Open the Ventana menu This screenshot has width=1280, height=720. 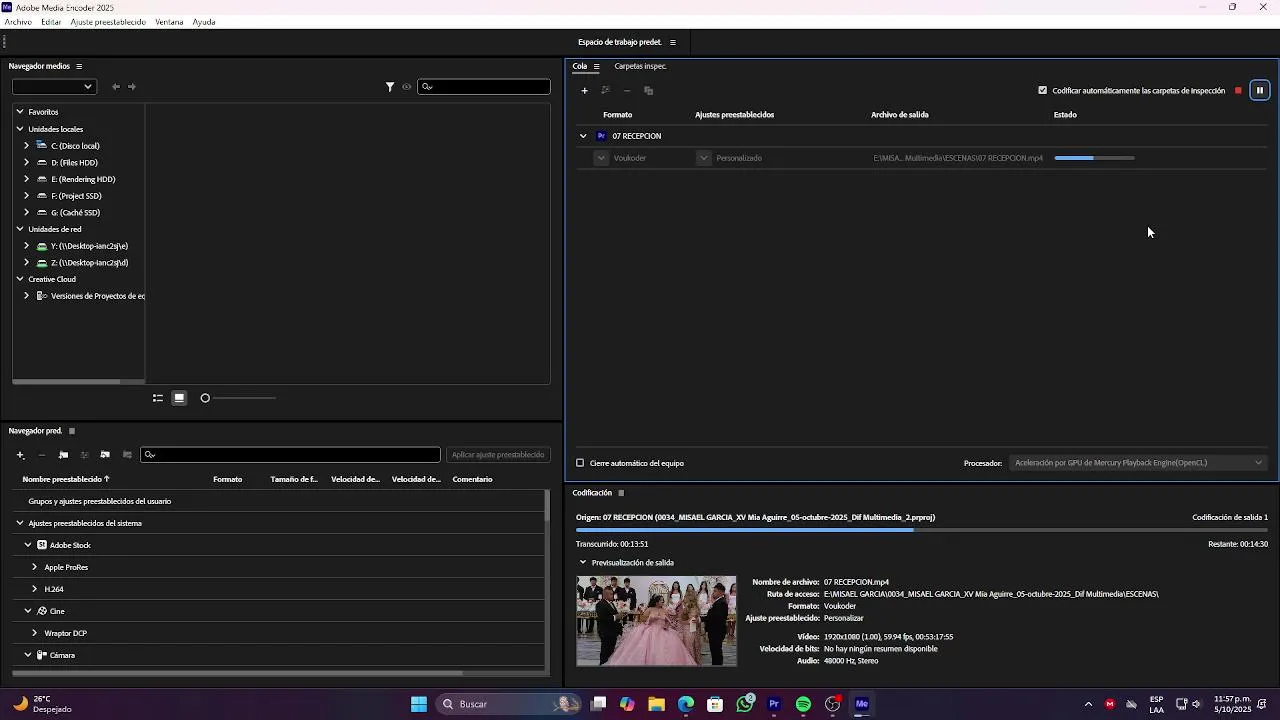tap(169, 22)
